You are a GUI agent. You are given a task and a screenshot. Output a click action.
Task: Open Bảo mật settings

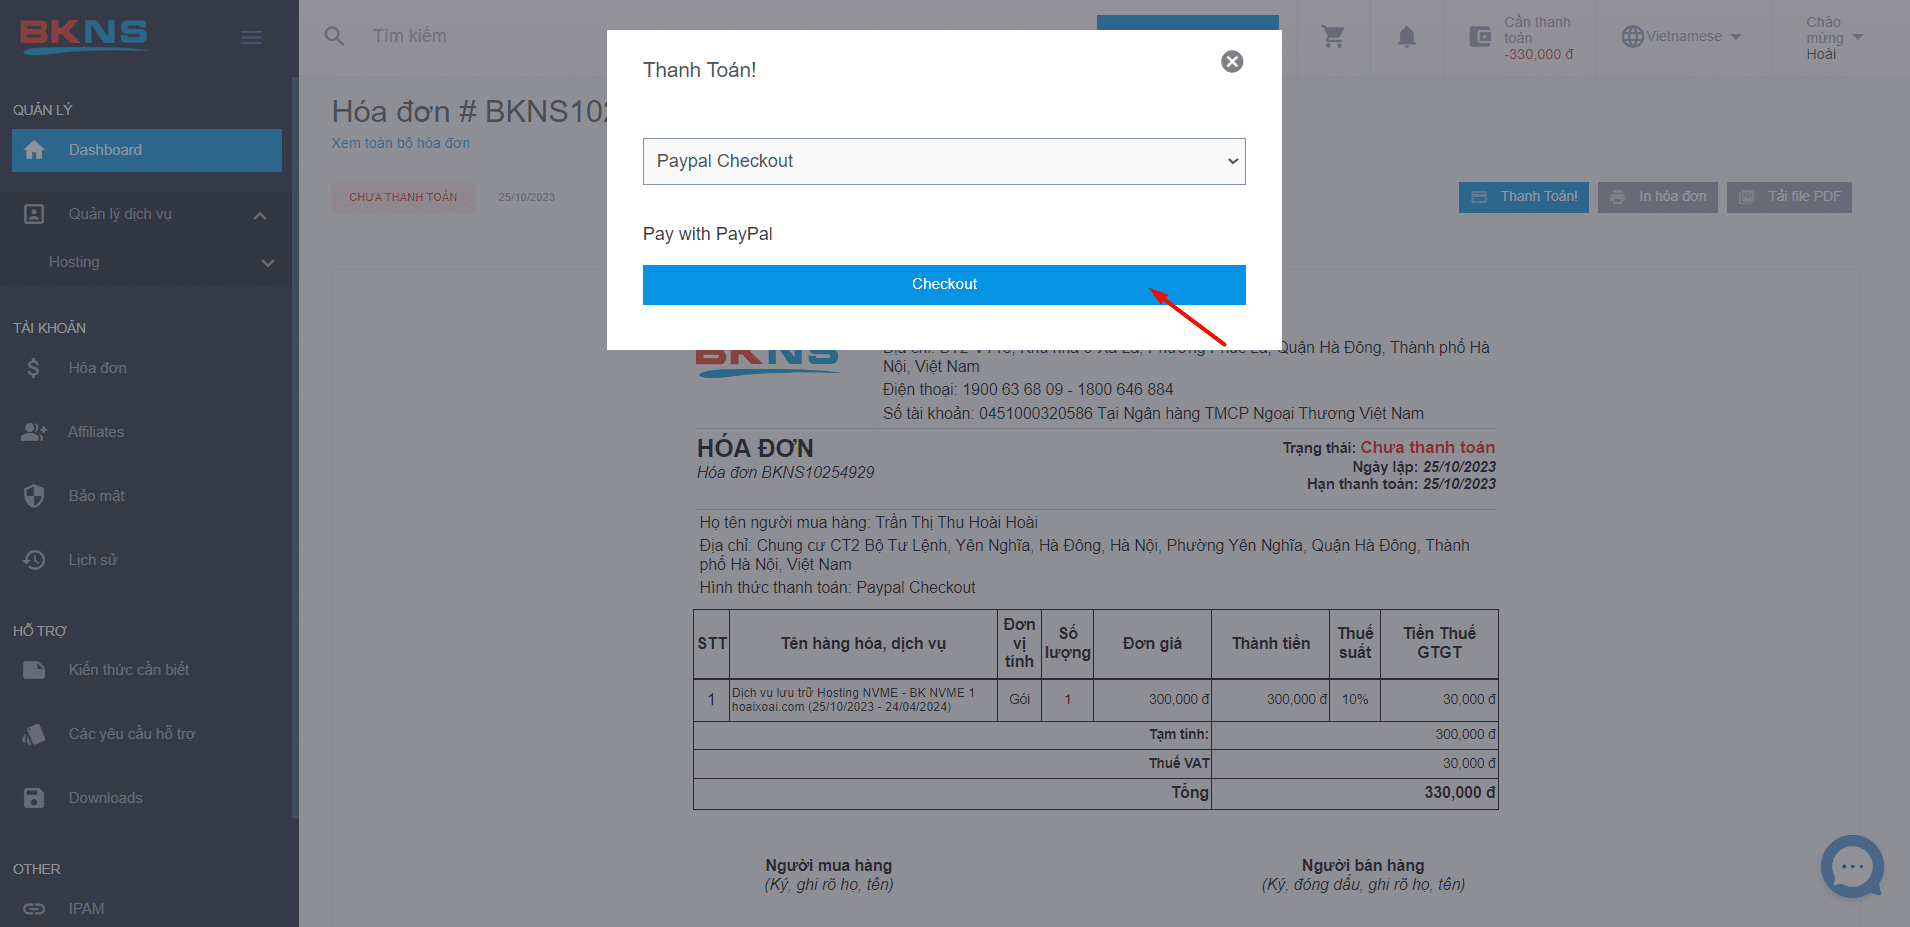tap(96, 496)
